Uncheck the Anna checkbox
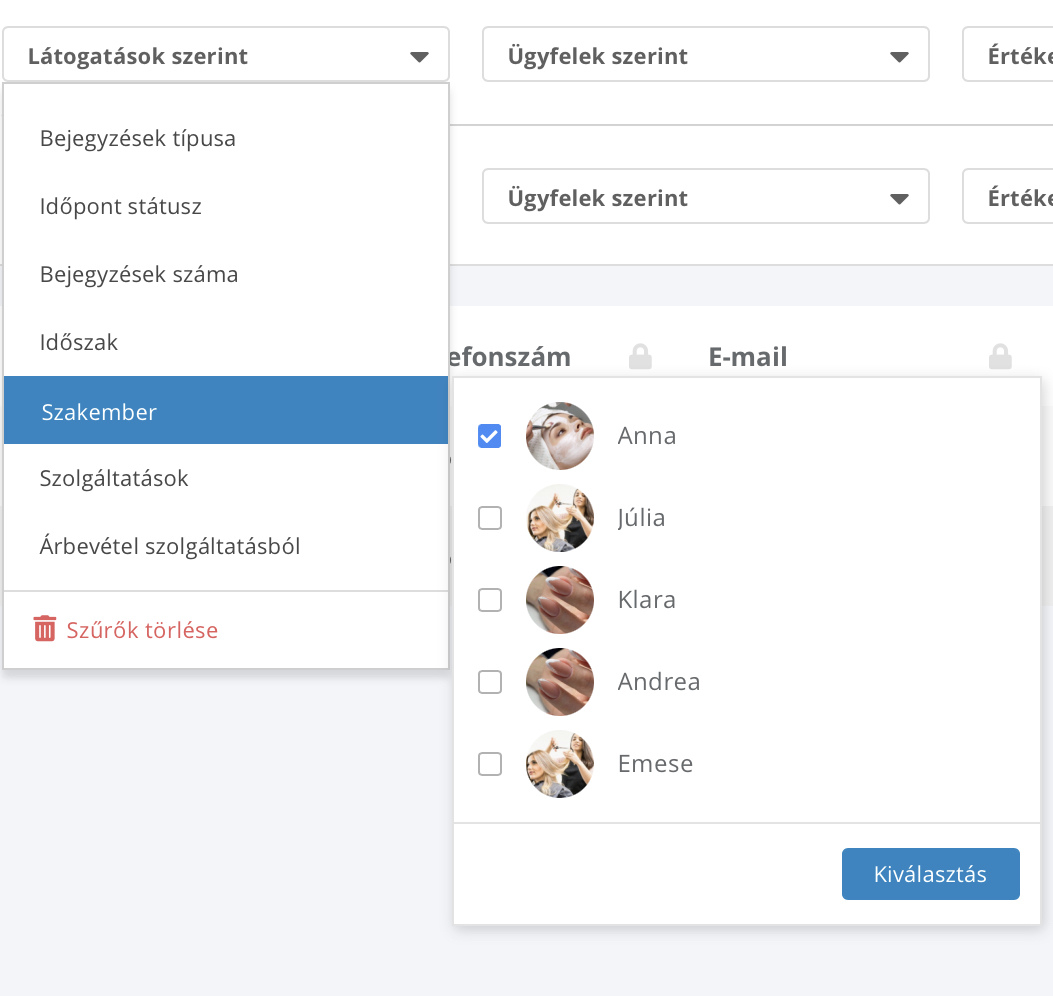 click(x=490, y=436)
